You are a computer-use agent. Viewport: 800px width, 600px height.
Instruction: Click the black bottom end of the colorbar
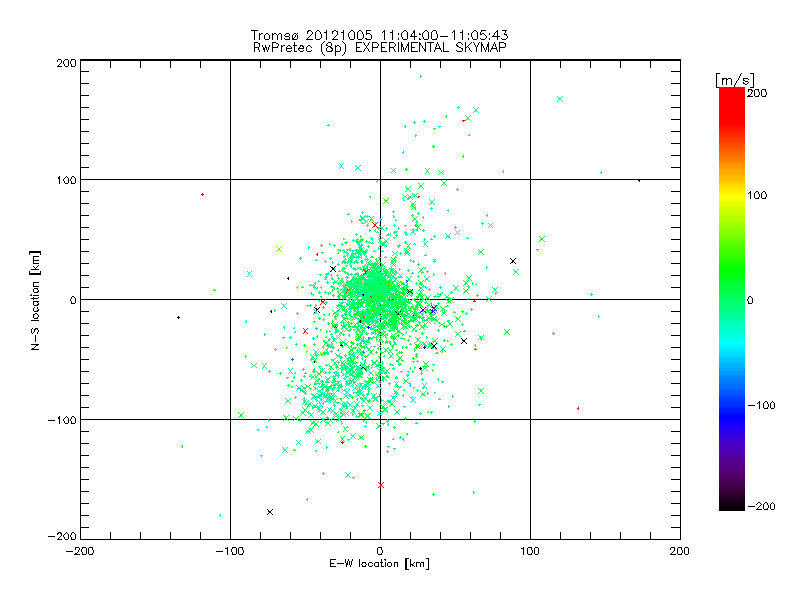pos(732,504)
